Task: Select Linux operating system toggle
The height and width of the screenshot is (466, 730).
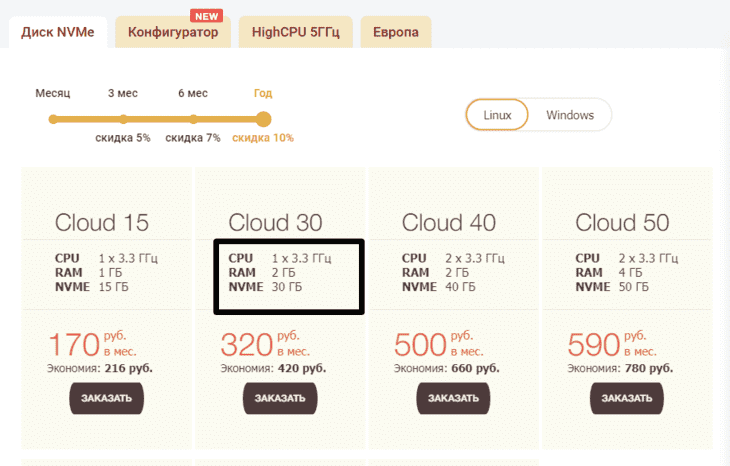Action: (497, 115)
